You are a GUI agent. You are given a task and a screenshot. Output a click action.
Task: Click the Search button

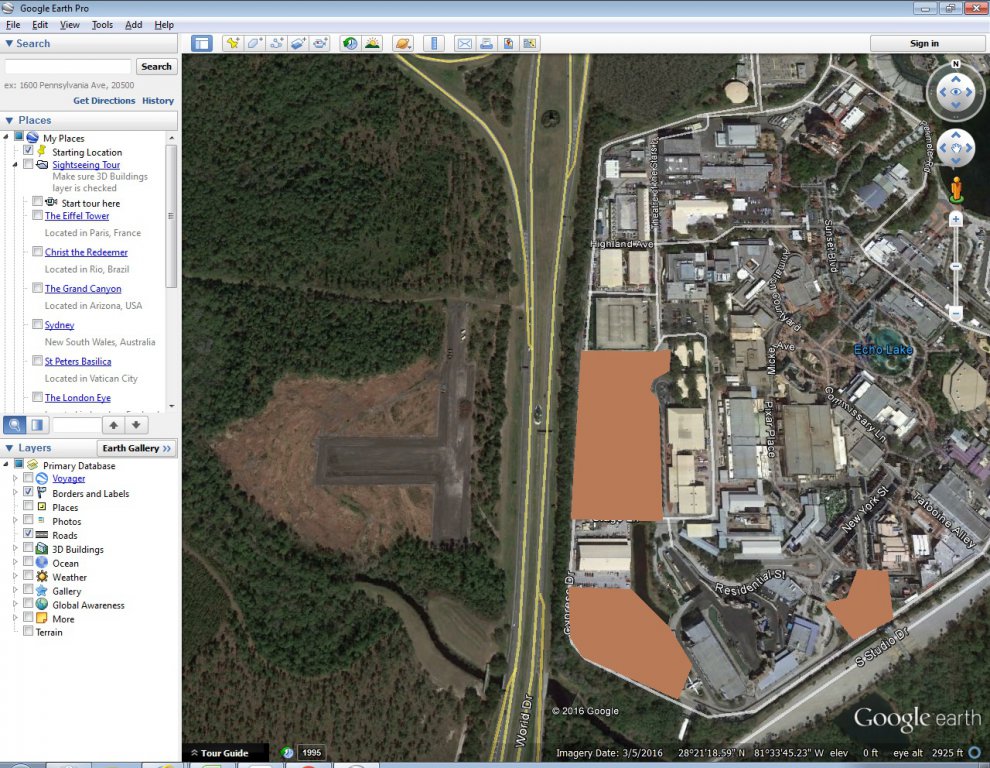(x=156, y=66)
